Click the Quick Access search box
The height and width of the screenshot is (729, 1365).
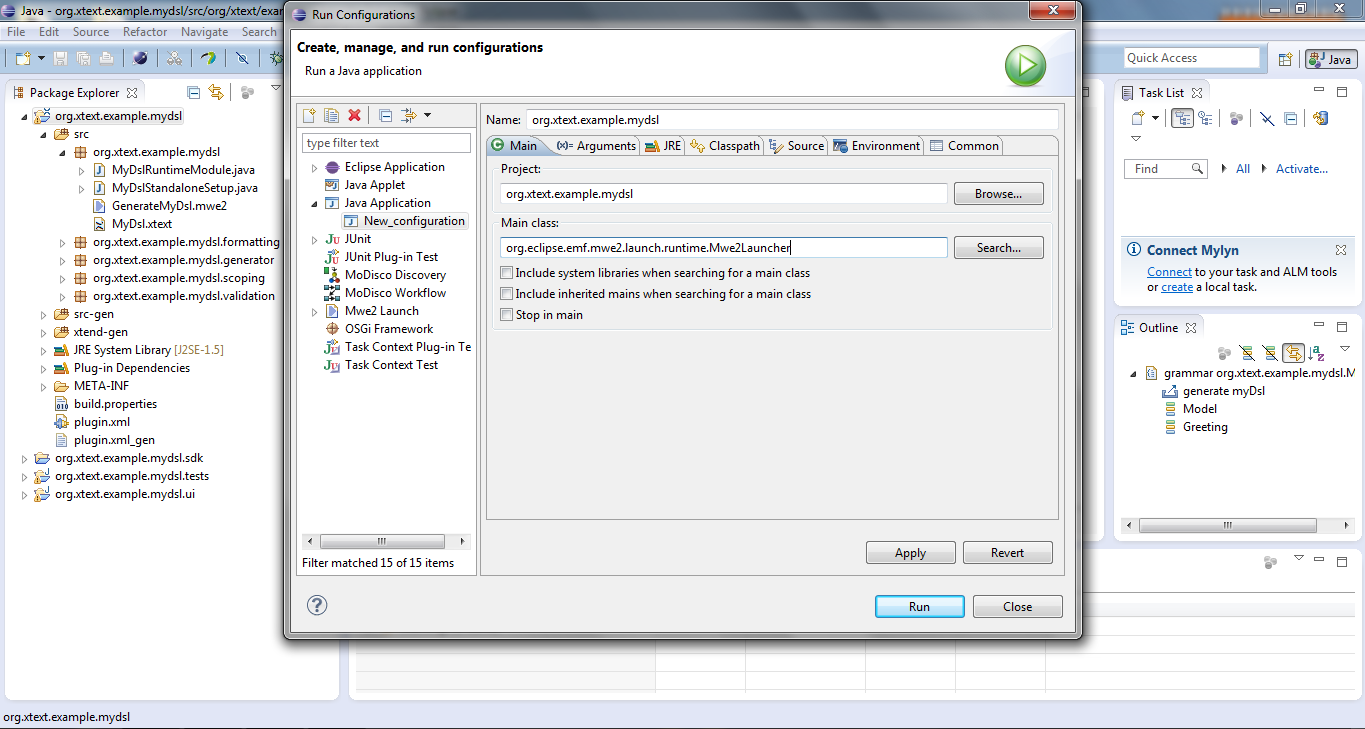pos(1192,58)
